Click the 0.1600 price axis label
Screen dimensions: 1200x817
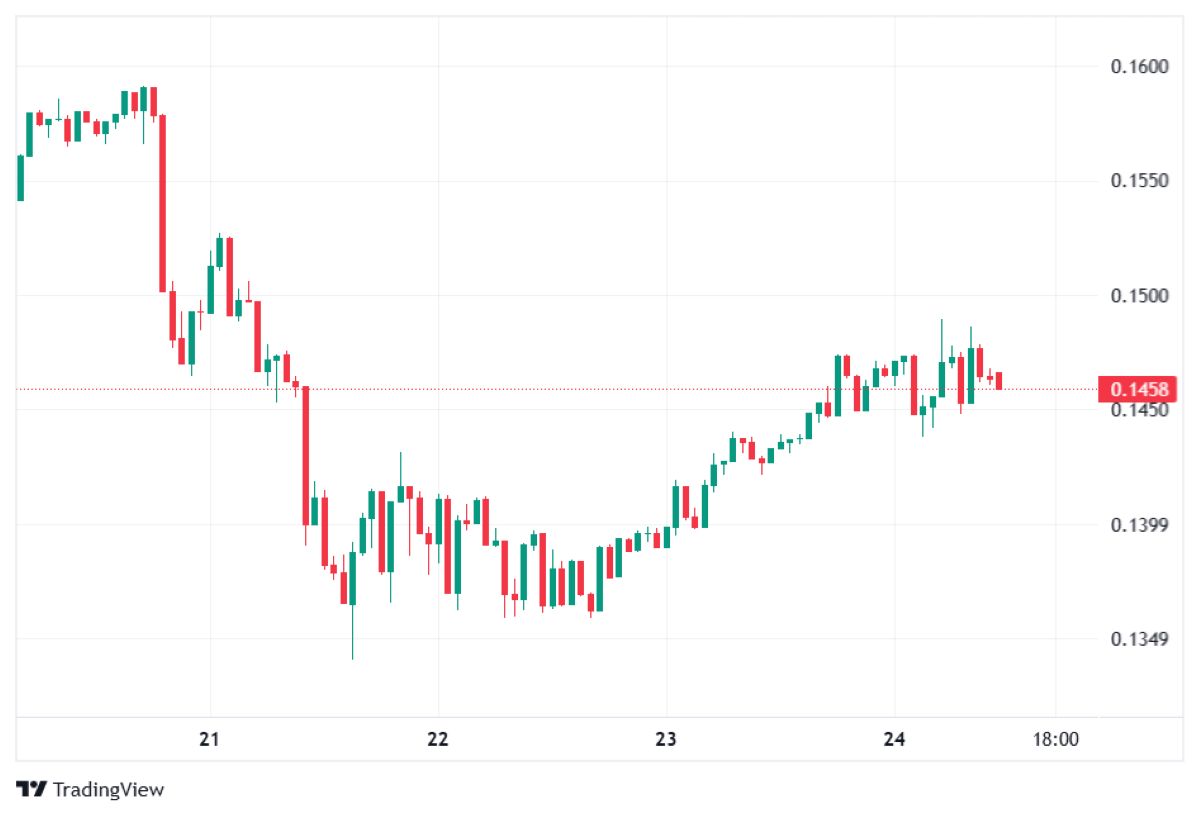point(1139,67)
